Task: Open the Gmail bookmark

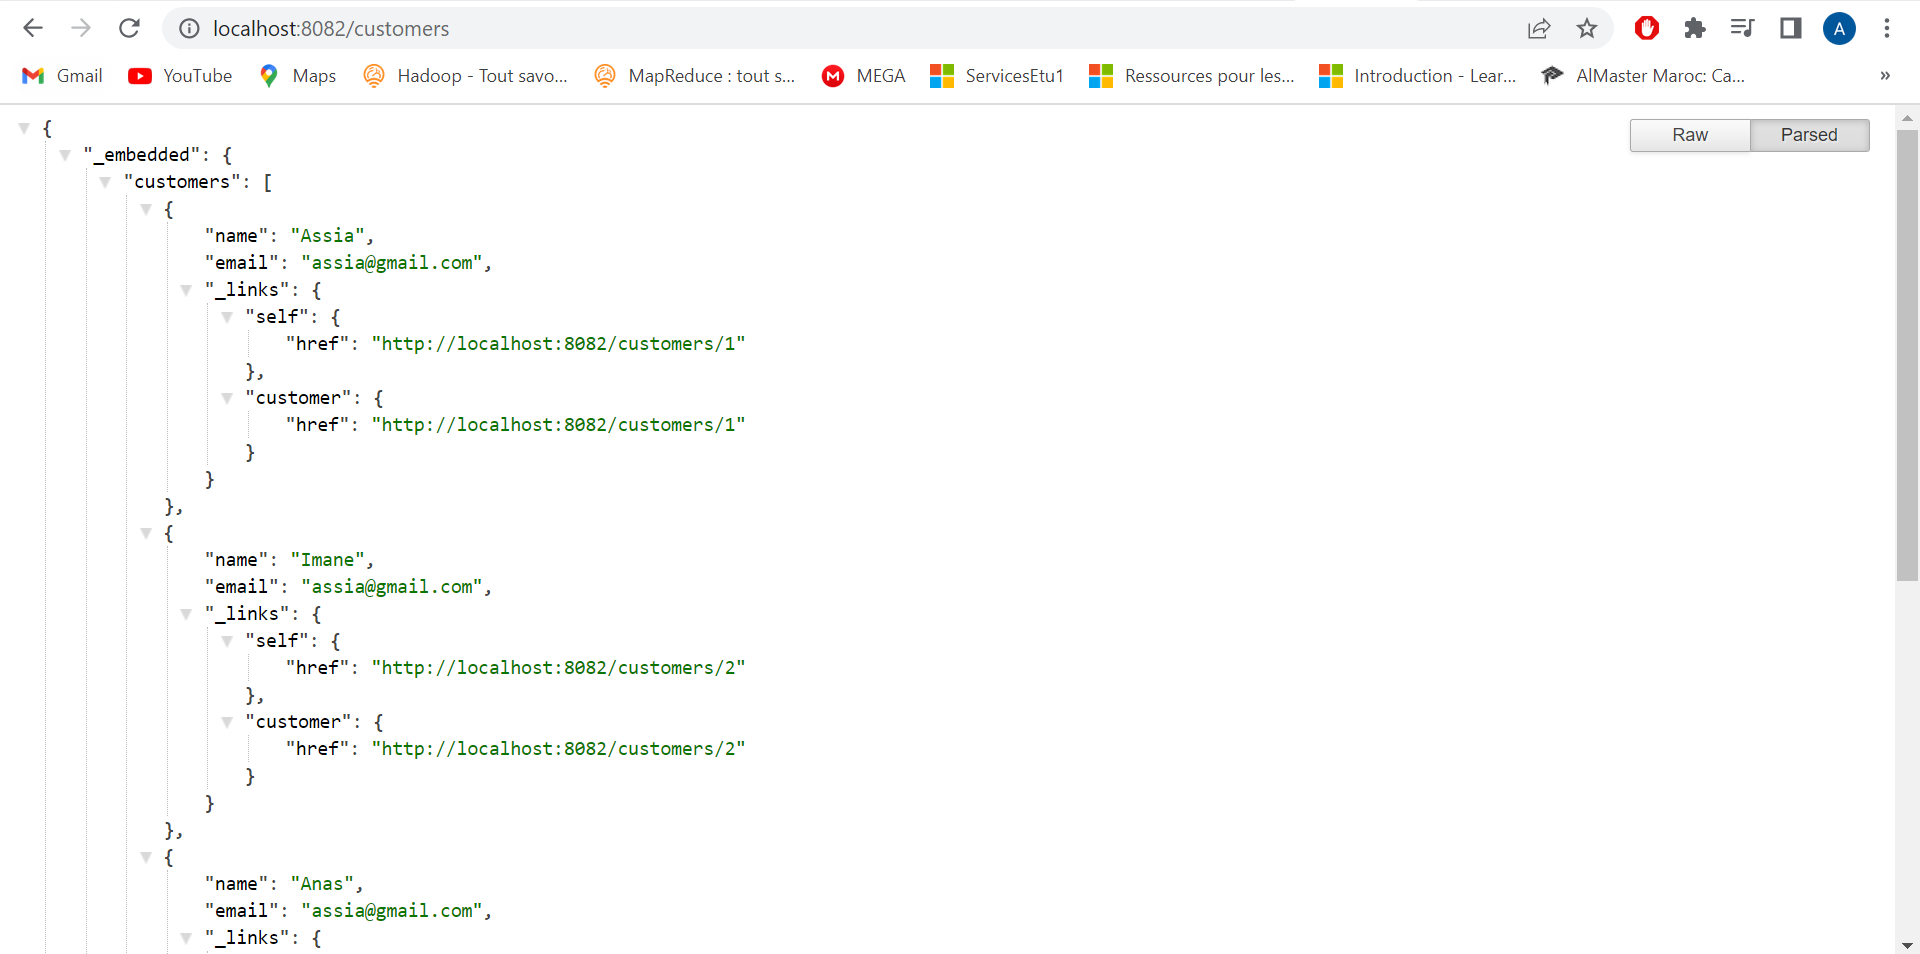Action: pos(62,75)
